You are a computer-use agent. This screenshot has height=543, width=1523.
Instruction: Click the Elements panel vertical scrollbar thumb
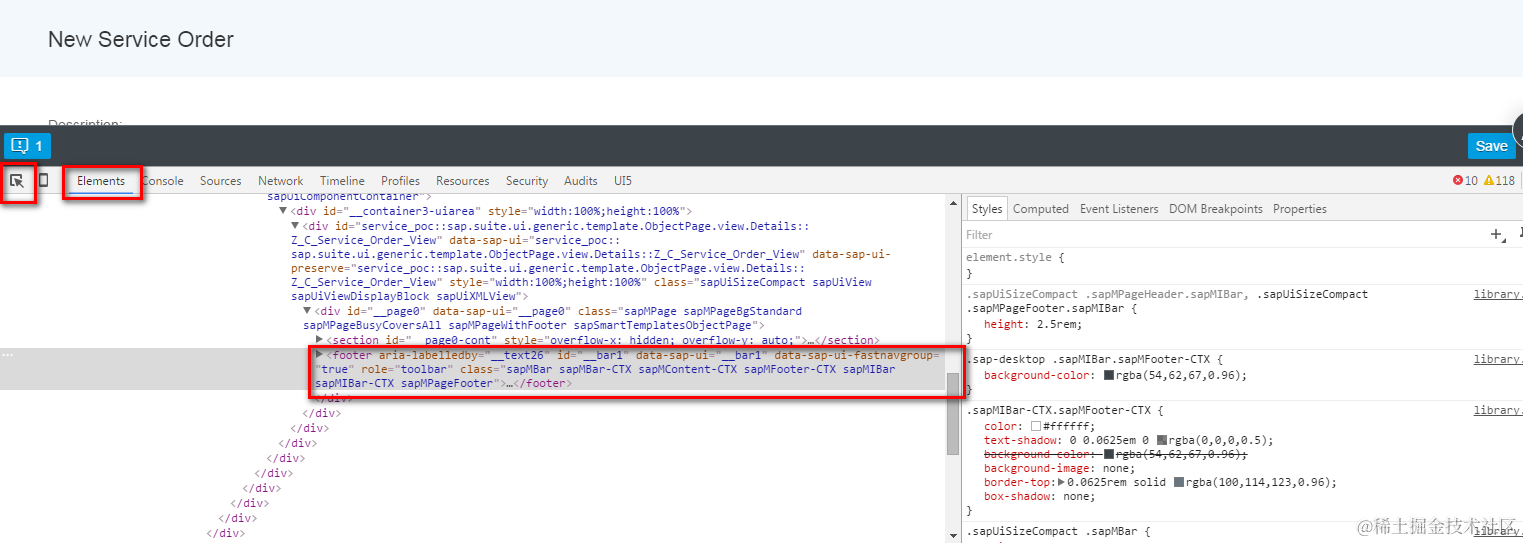[953, 413]
